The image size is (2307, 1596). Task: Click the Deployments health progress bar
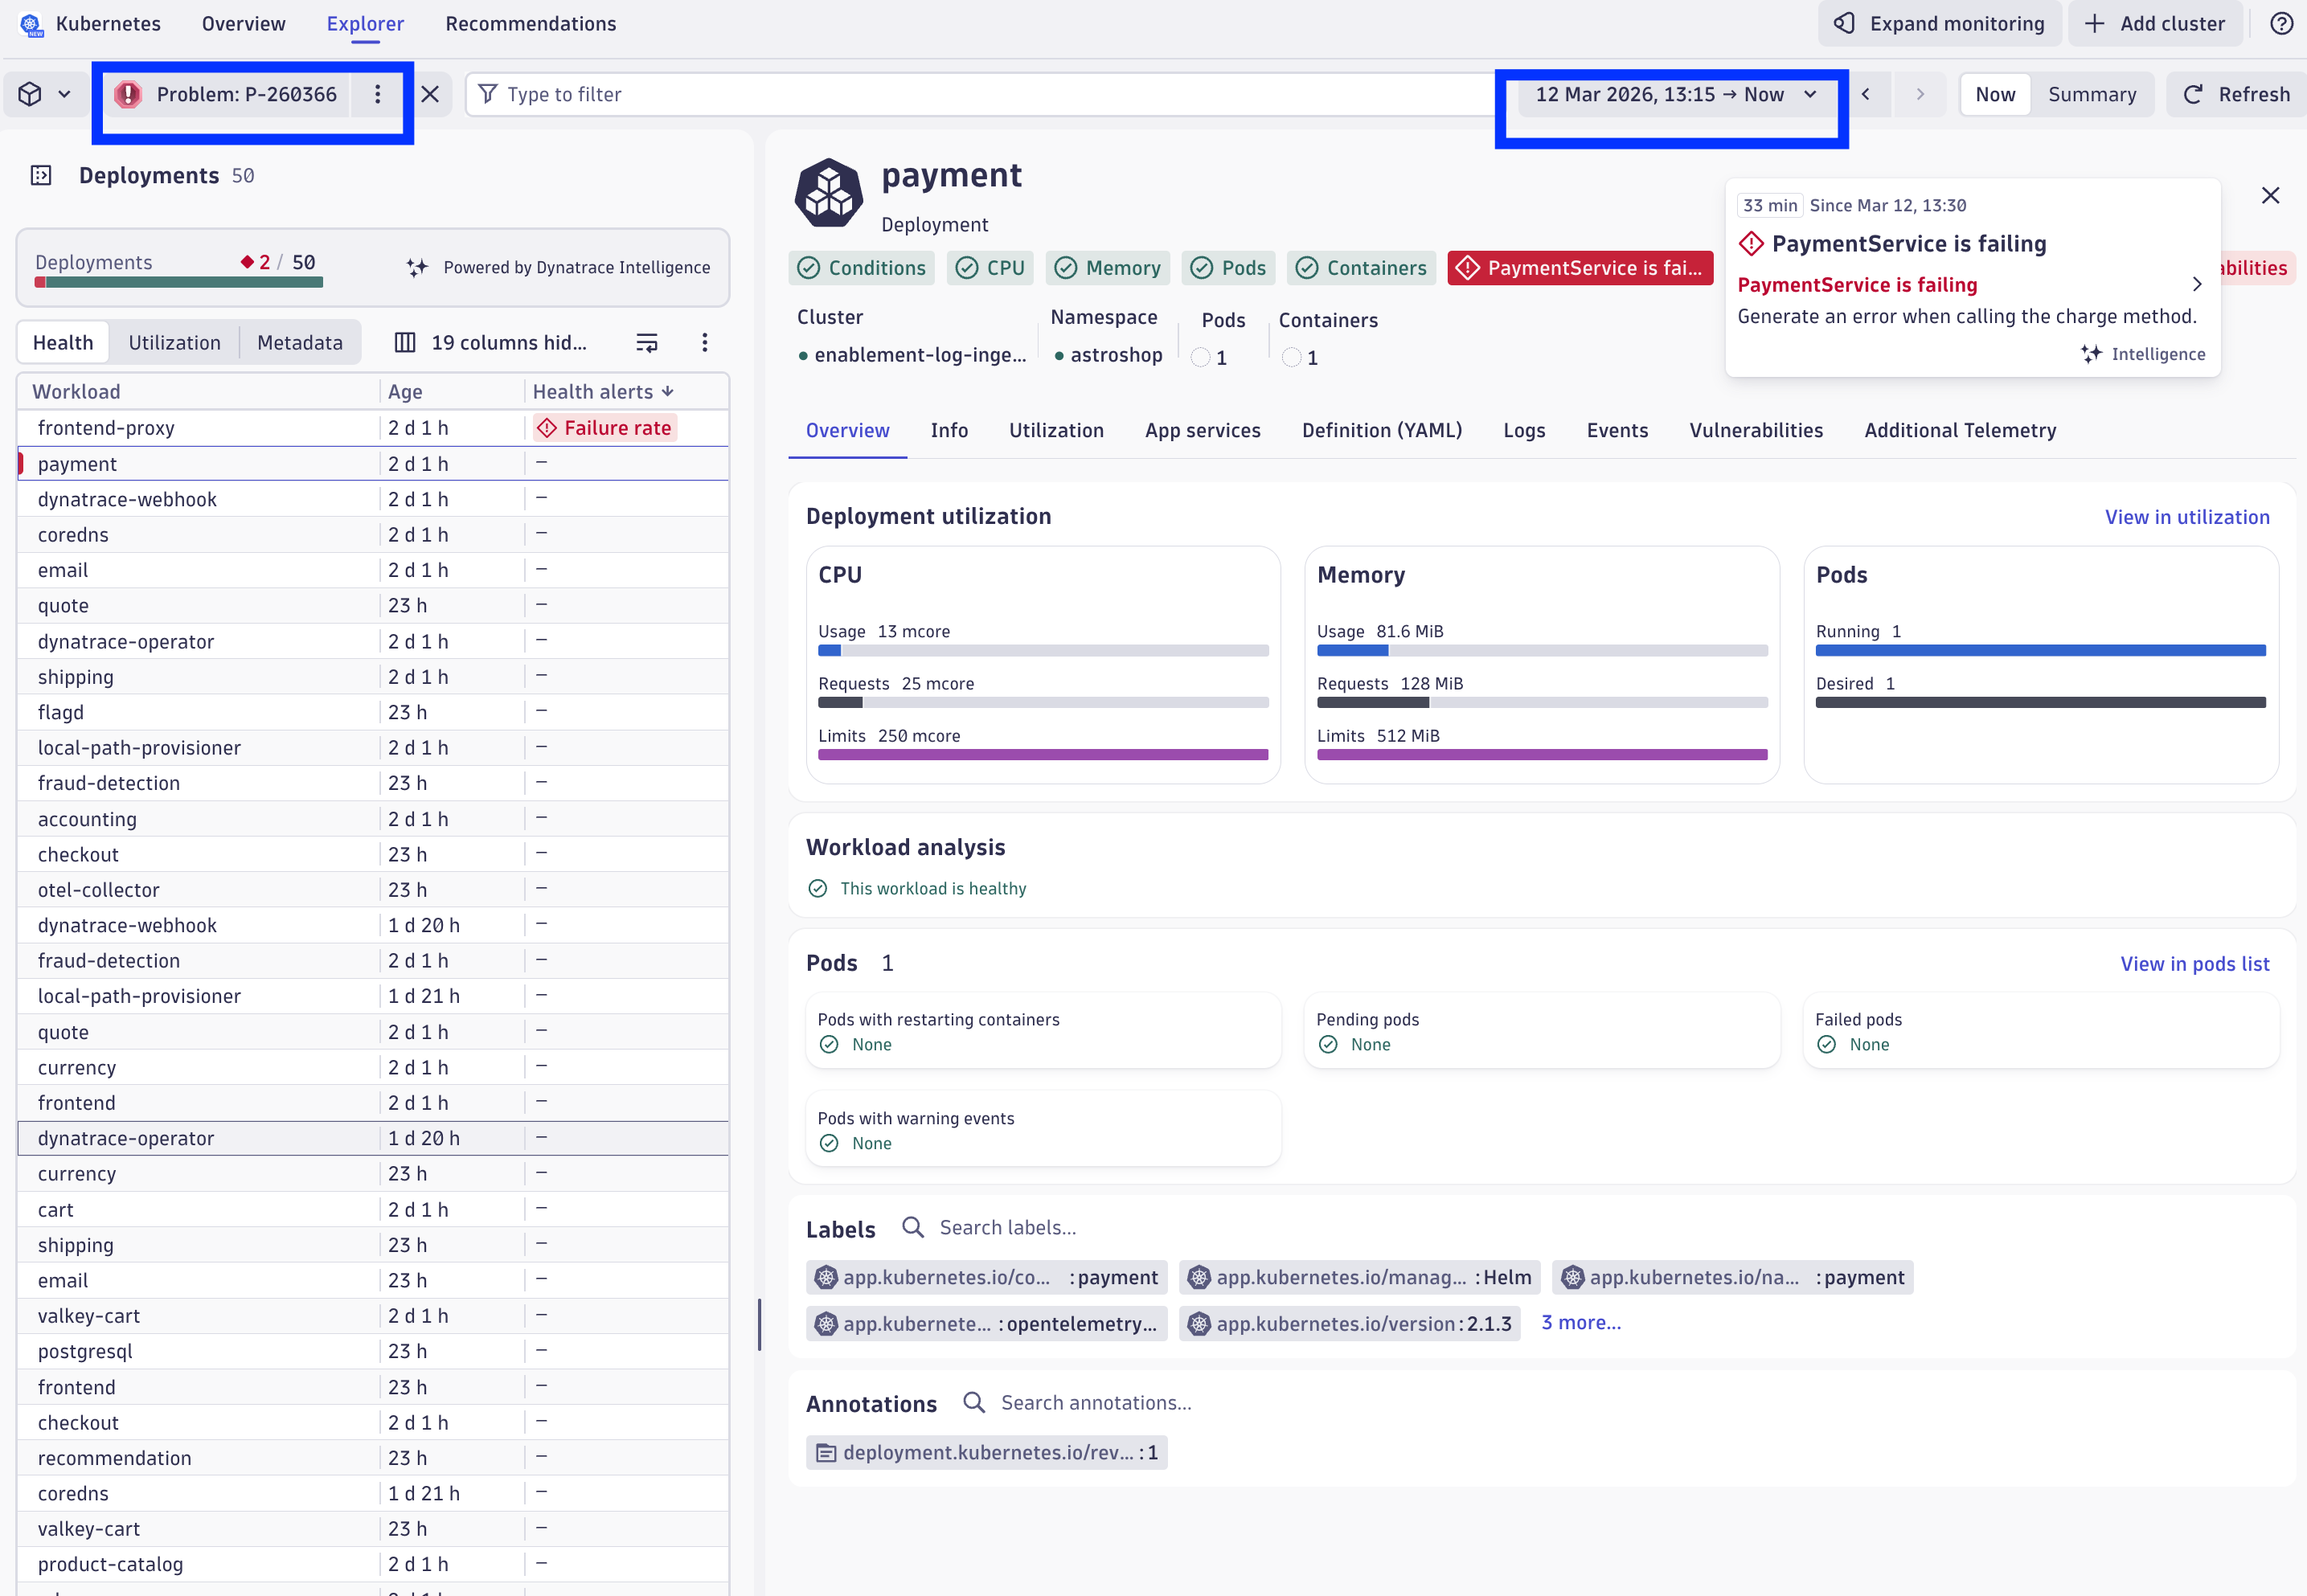pyautogui.click(x=179, y=283)
